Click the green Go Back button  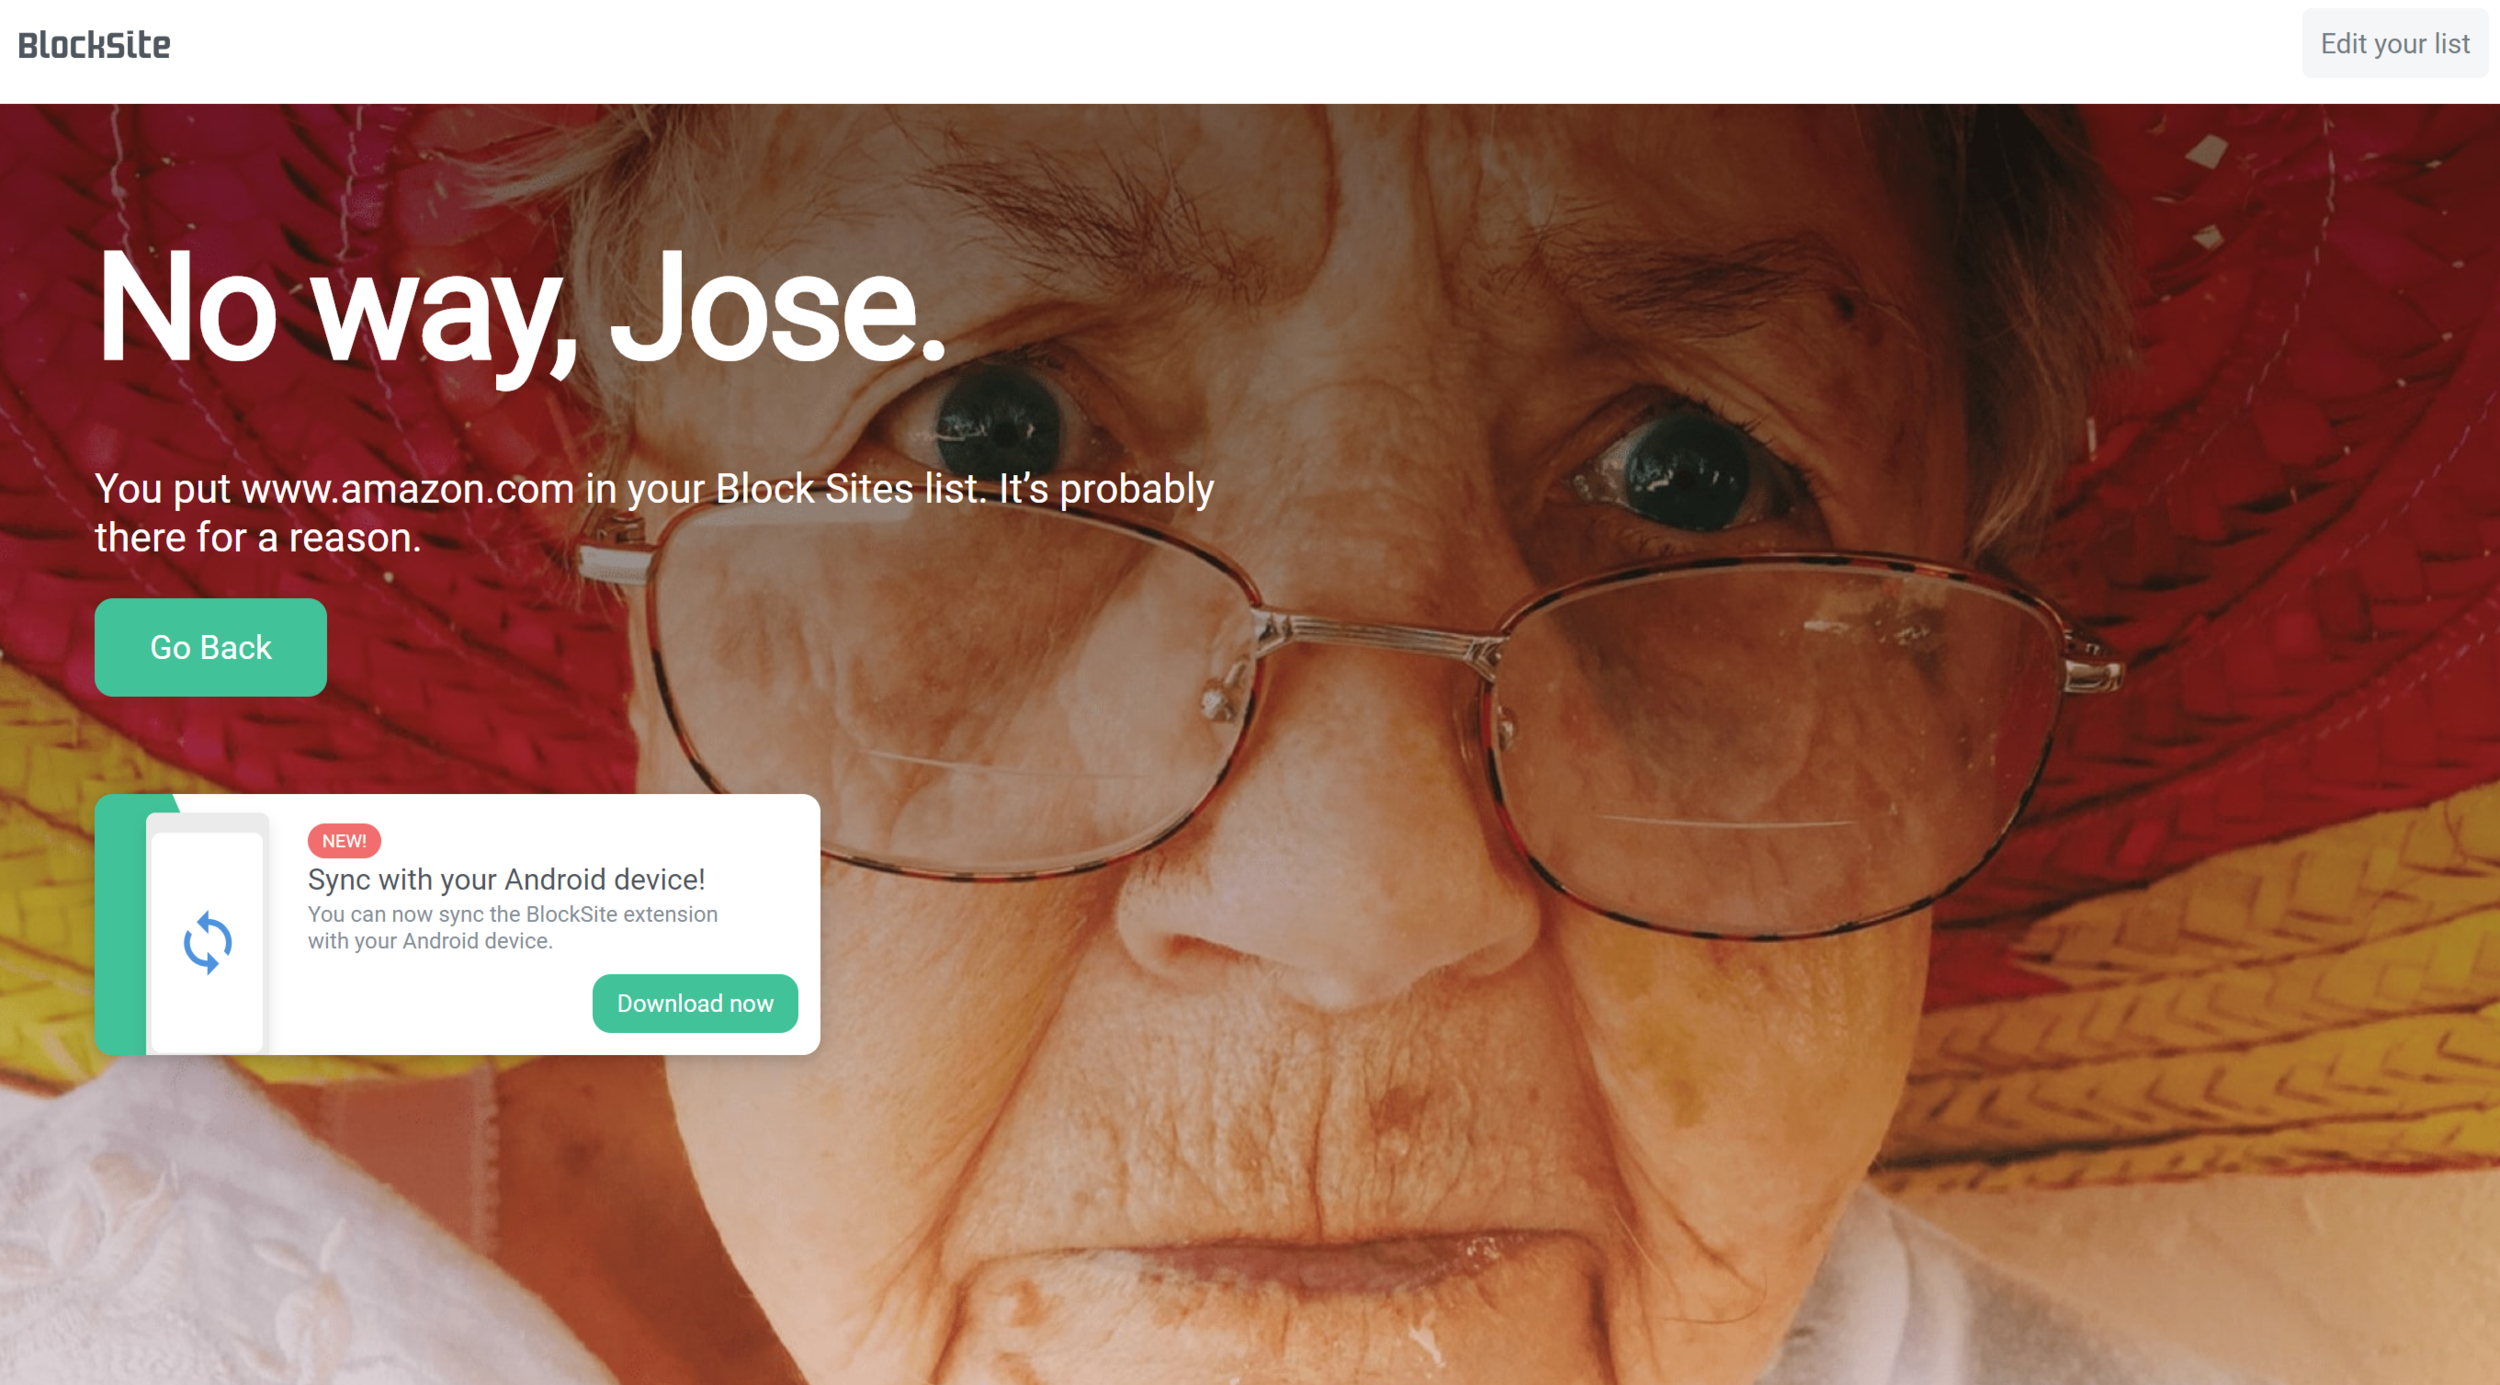tap(211, 647)
